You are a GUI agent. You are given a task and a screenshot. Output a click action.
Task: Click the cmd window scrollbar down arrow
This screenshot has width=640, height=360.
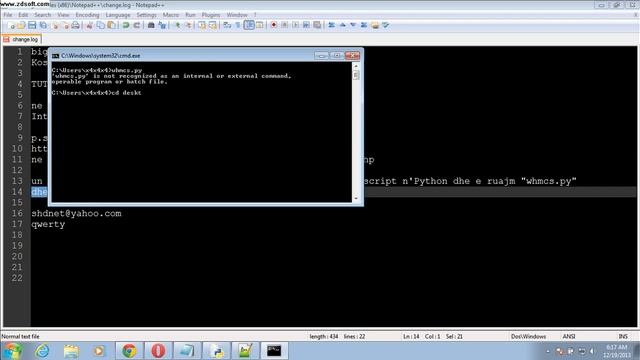pos(356,198)
